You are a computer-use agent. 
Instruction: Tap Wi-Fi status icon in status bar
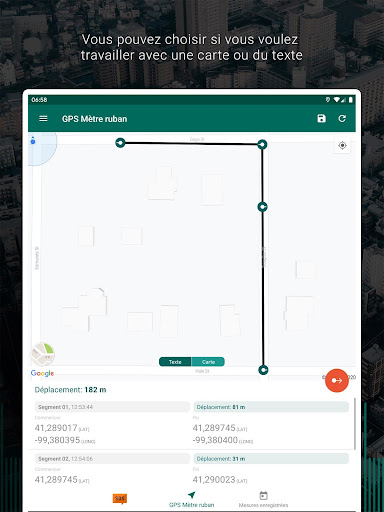337,100
